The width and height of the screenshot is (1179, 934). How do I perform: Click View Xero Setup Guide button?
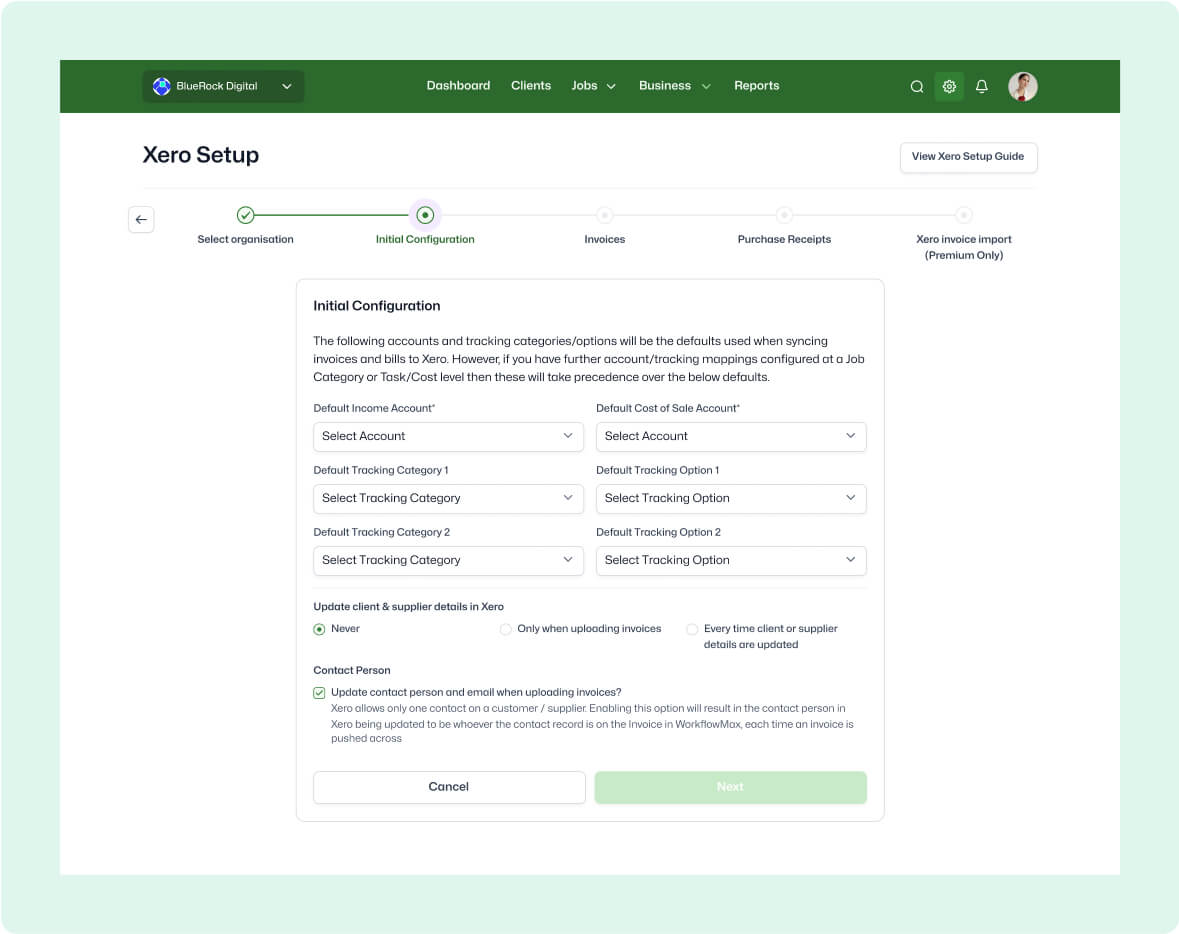point(968,157)
